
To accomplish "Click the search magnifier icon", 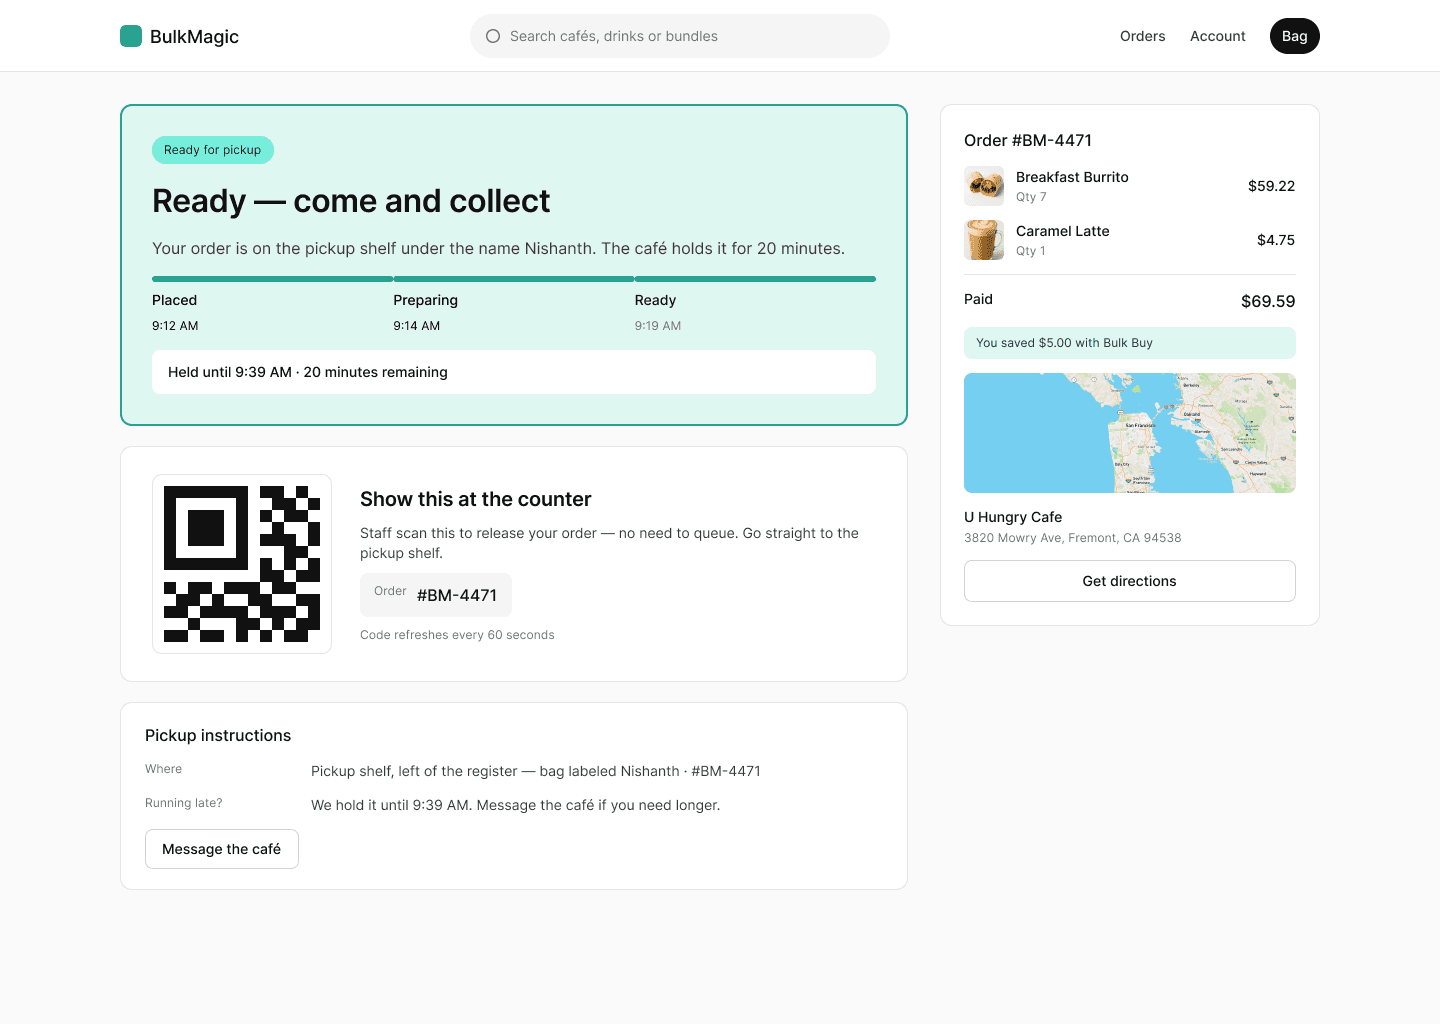I will coord(493,36).
